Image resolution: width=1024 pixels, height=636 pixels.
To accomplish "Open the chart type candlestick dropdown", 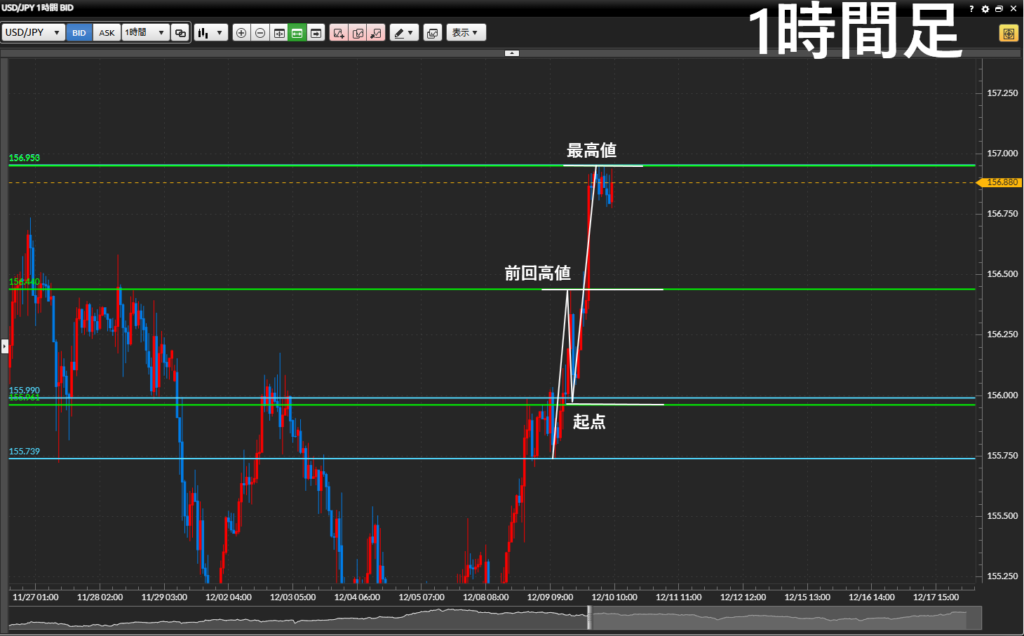I will click(210, 33).
